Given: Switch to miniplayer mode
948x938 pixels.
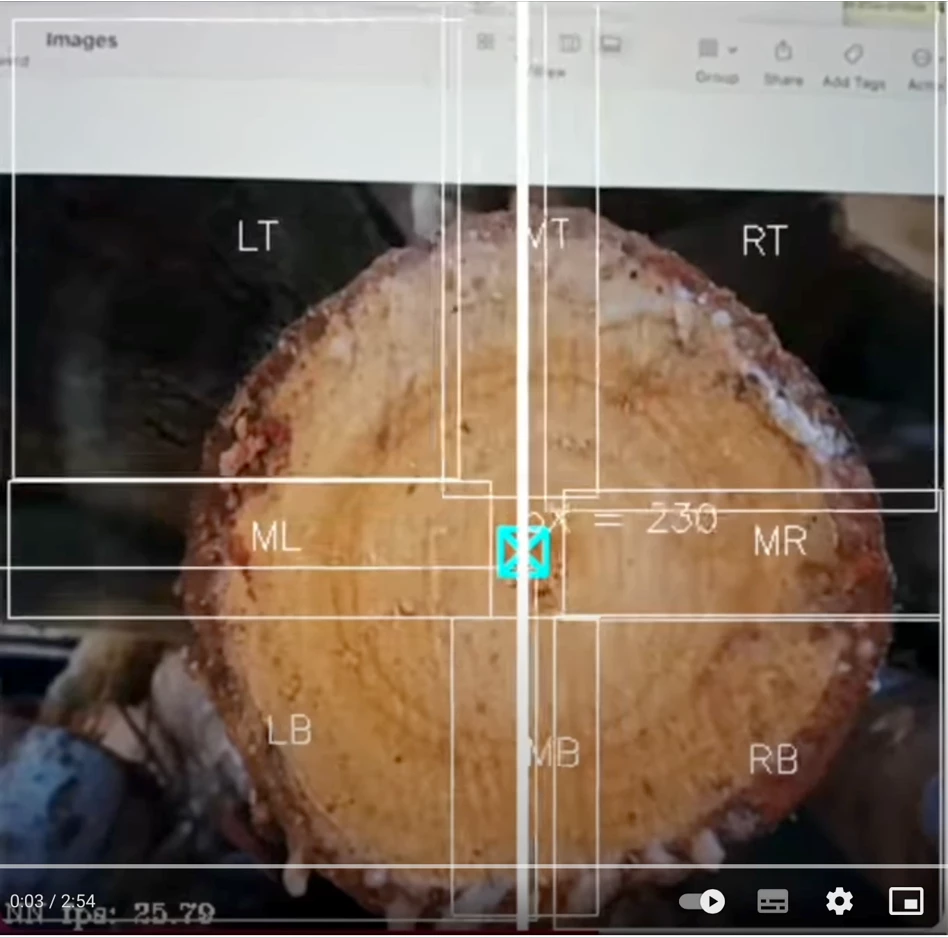Looking at the screenshot, I should [906, 902].
